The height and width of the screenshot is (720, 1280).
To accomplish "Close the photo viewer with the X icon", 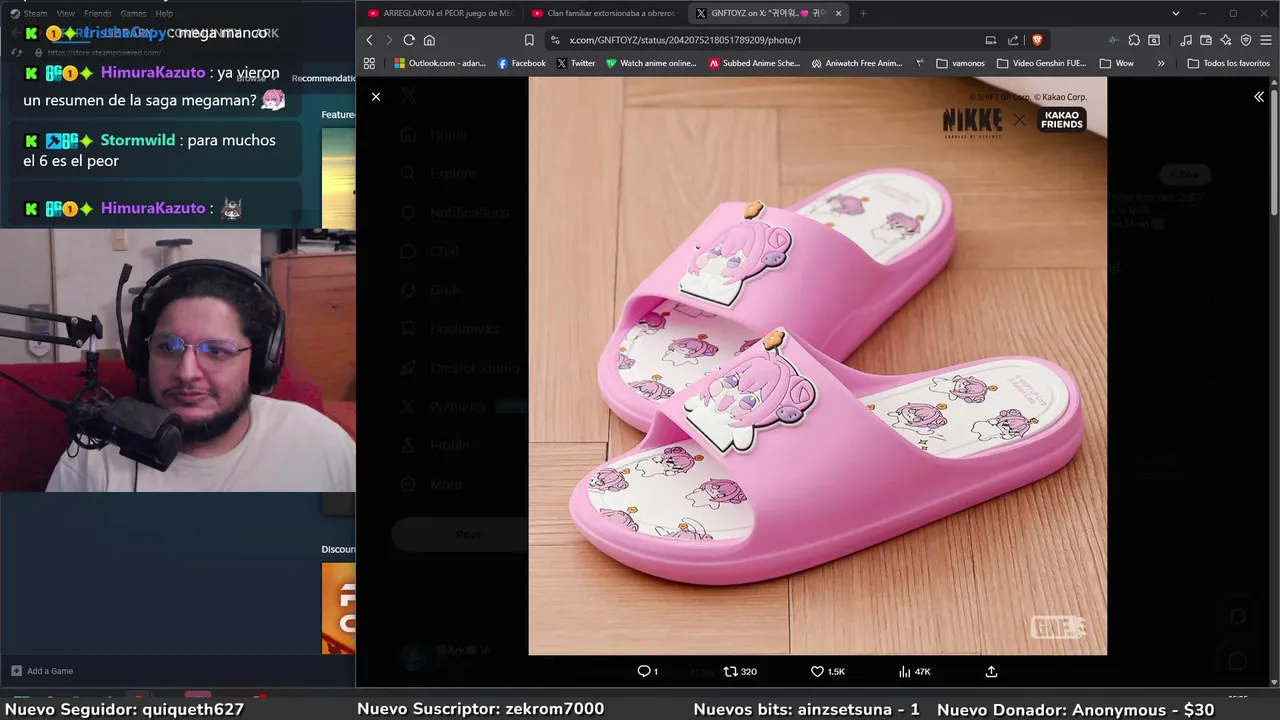I will 376,97.
